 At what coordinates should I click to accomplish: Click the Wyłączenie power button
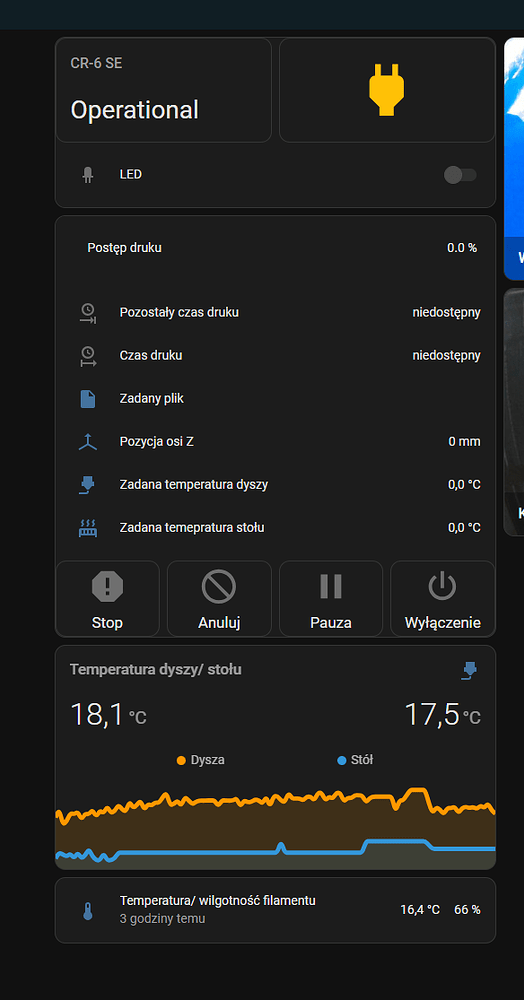coord(442,599)
